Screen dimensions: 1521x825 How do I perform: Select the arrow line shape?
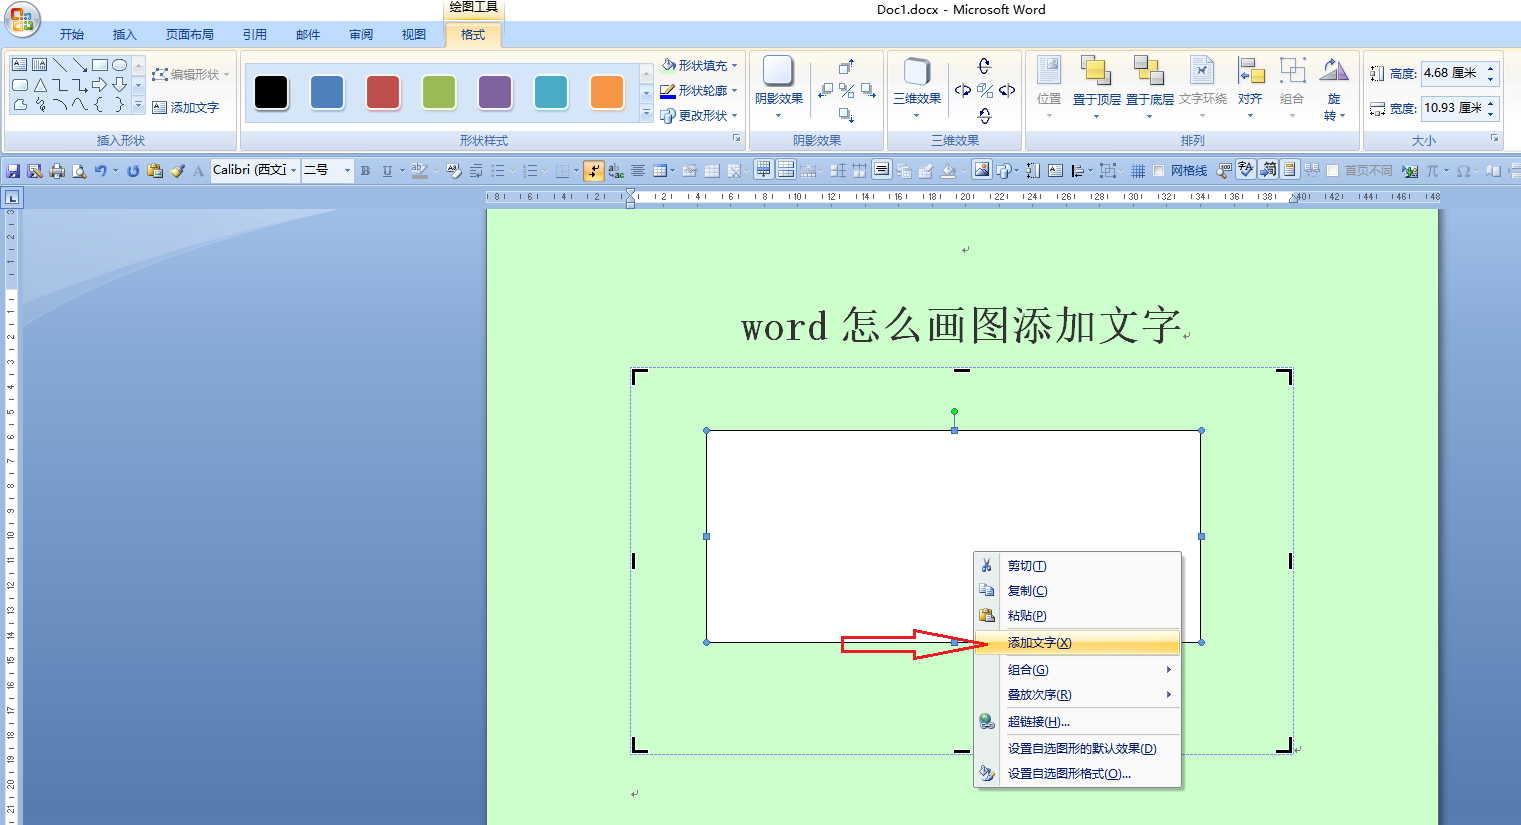[x=80, y=65]
